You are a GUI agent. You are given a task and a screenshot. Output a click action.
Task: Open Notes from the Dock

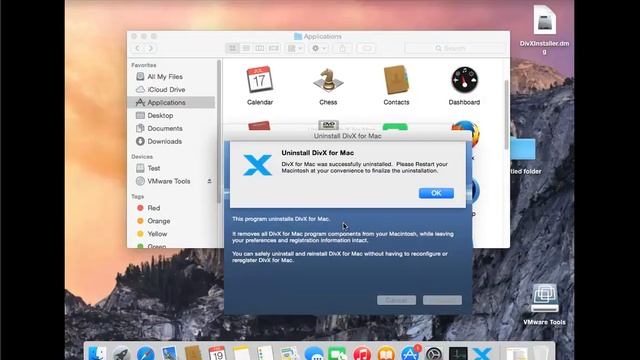pos(241,353)
